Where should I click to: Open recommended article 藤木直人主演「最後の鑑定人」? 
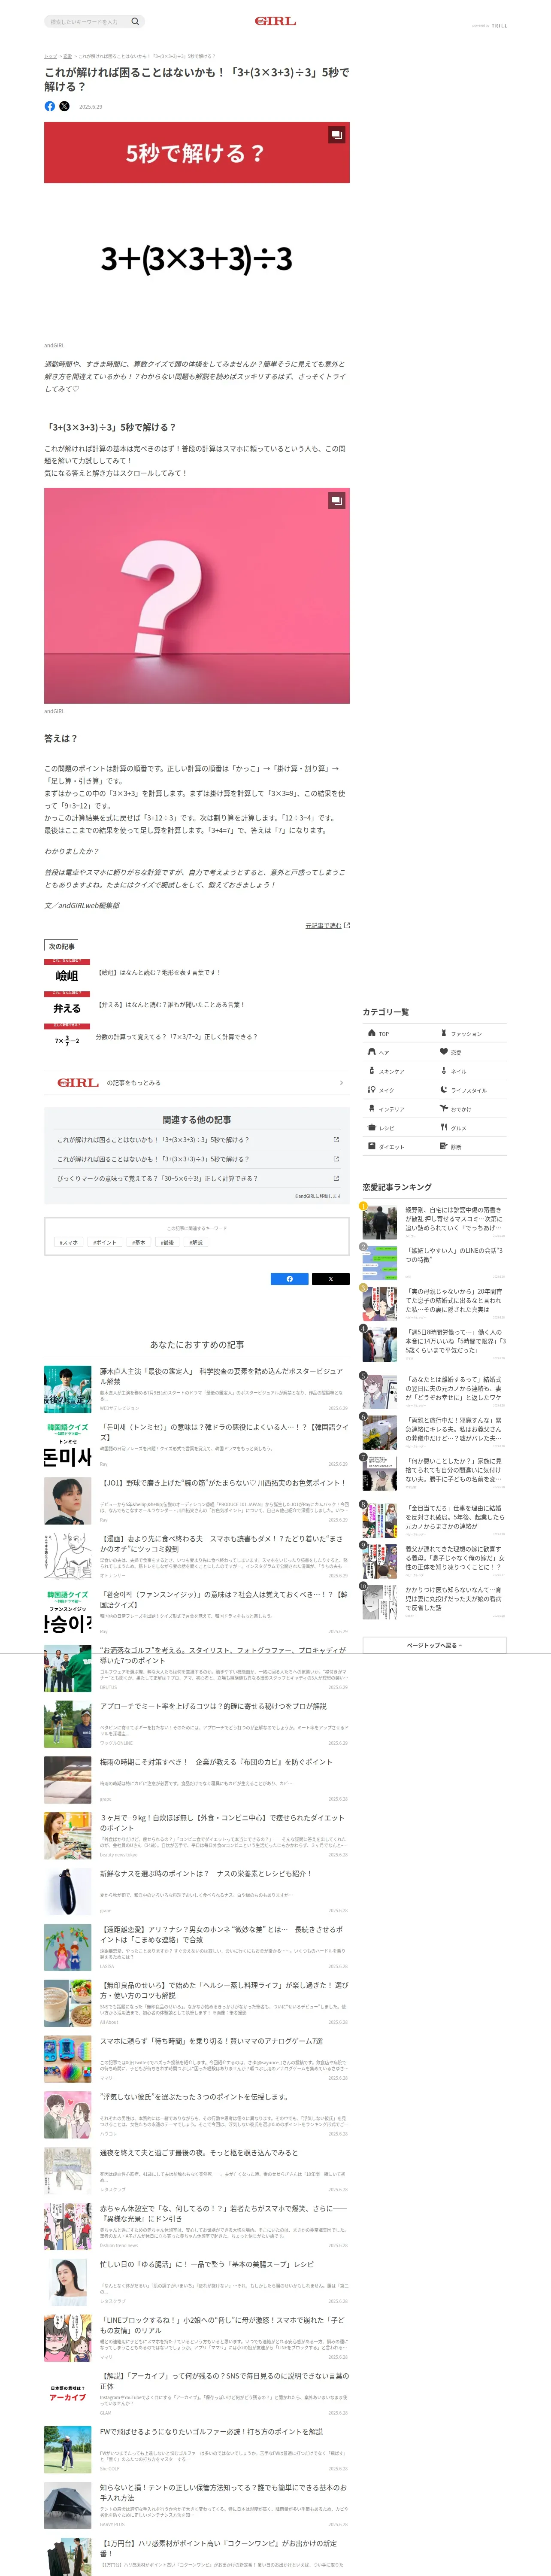pyautogui.click(x=222, y=1375)
